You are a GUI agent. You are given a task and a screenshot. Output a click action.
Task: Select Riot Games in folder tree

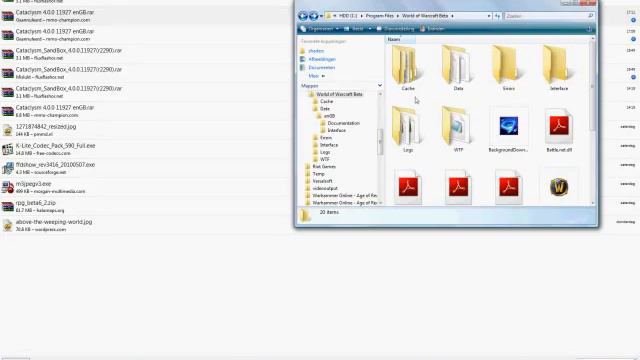(x=324, y=167)
